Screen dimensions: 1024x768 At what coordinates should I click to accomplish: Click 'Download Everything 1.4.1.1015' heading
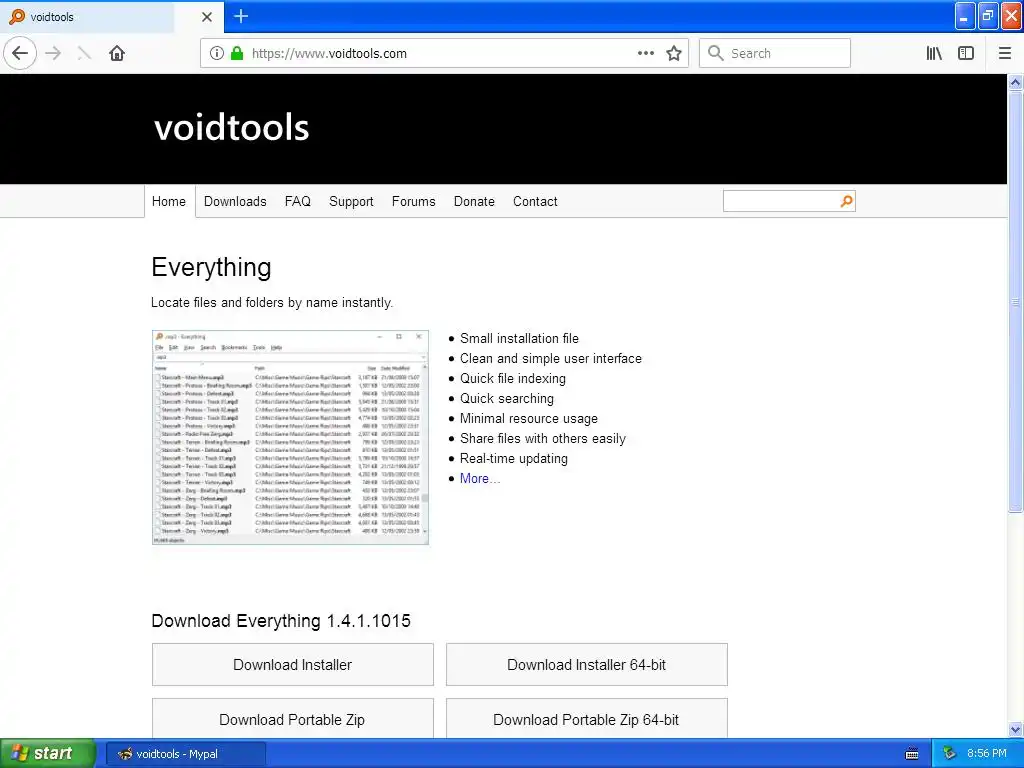pyautogui.click(x=281, y=620)
